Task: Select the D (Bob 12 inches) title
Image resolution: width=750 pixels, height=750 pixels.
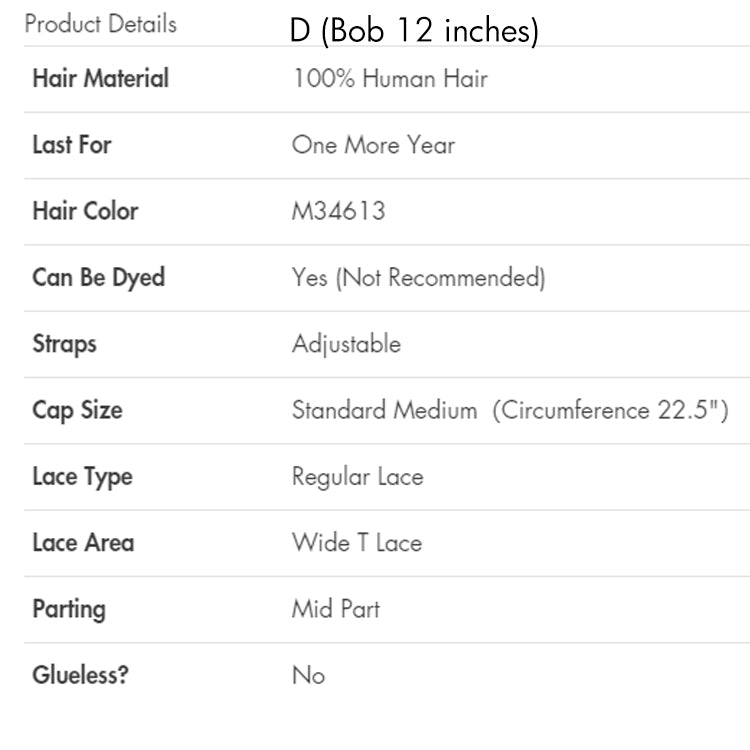Action: (x=414, y=31)
